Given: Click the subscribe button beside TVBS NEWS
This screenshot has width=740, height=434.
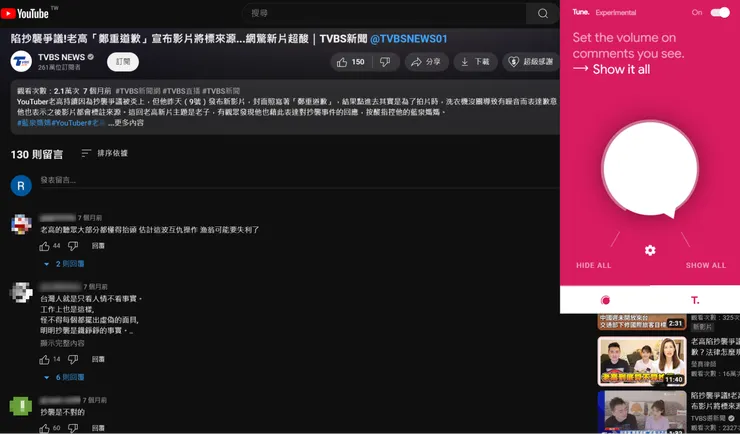Looking at the screenshot, I should pos(123,62).
